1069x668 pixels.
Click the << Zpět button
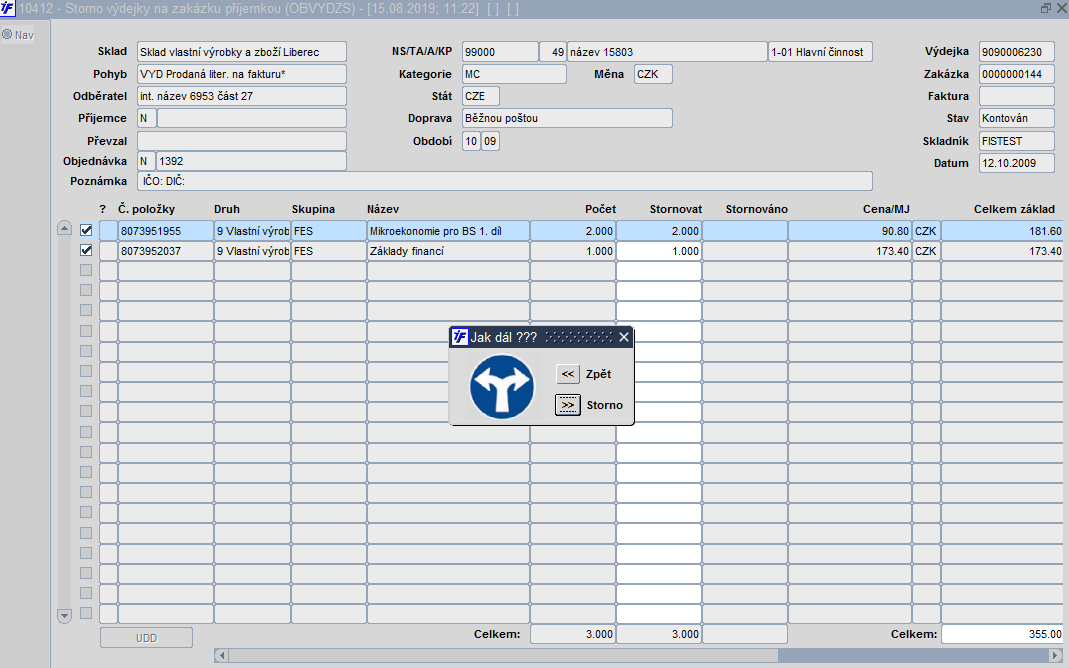click(568, 374)
